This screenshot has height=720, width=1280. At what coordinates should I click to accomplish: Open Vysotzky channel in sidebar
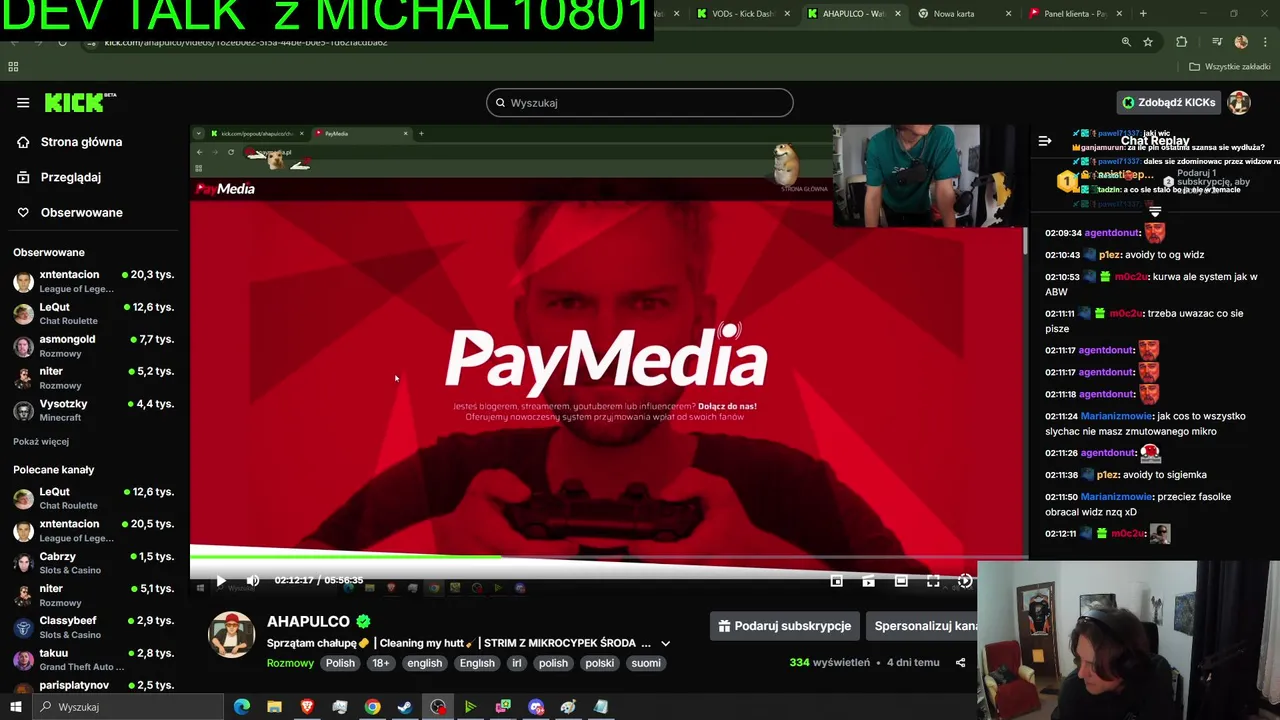93,410
